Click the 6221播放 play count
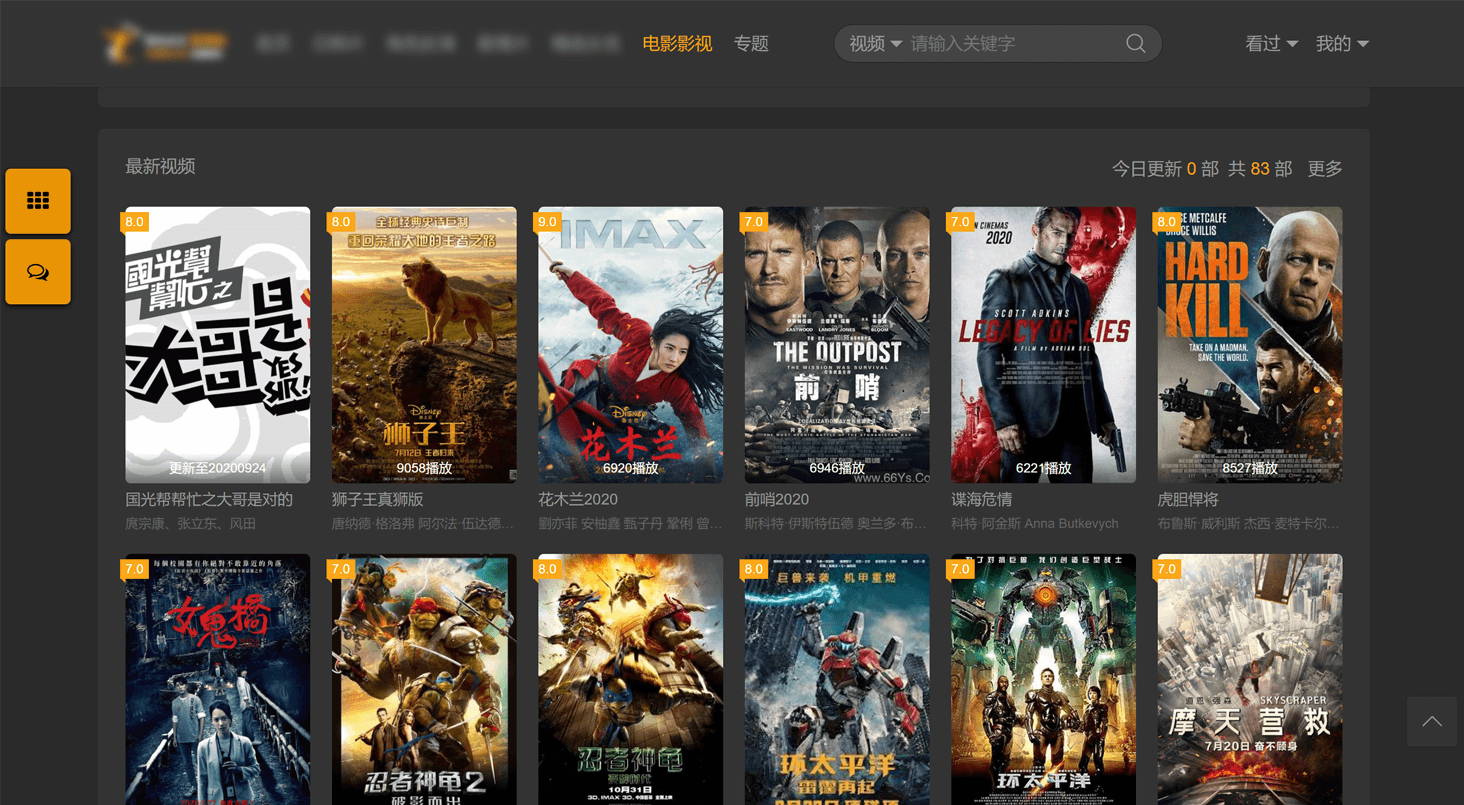Screen dimensions: 1464x805 (1044, 468)
